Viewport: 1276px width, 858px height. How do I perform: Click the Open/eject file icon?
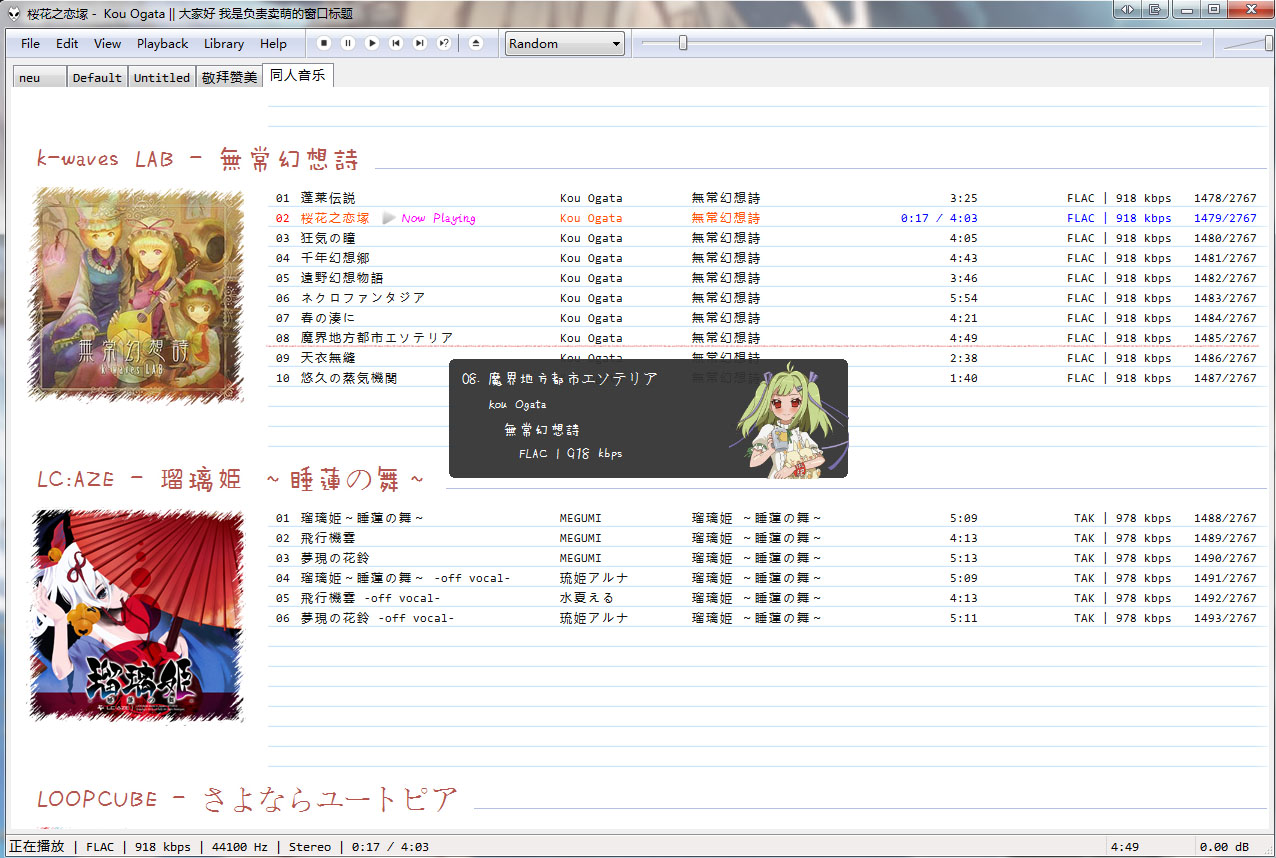[476, 43]
